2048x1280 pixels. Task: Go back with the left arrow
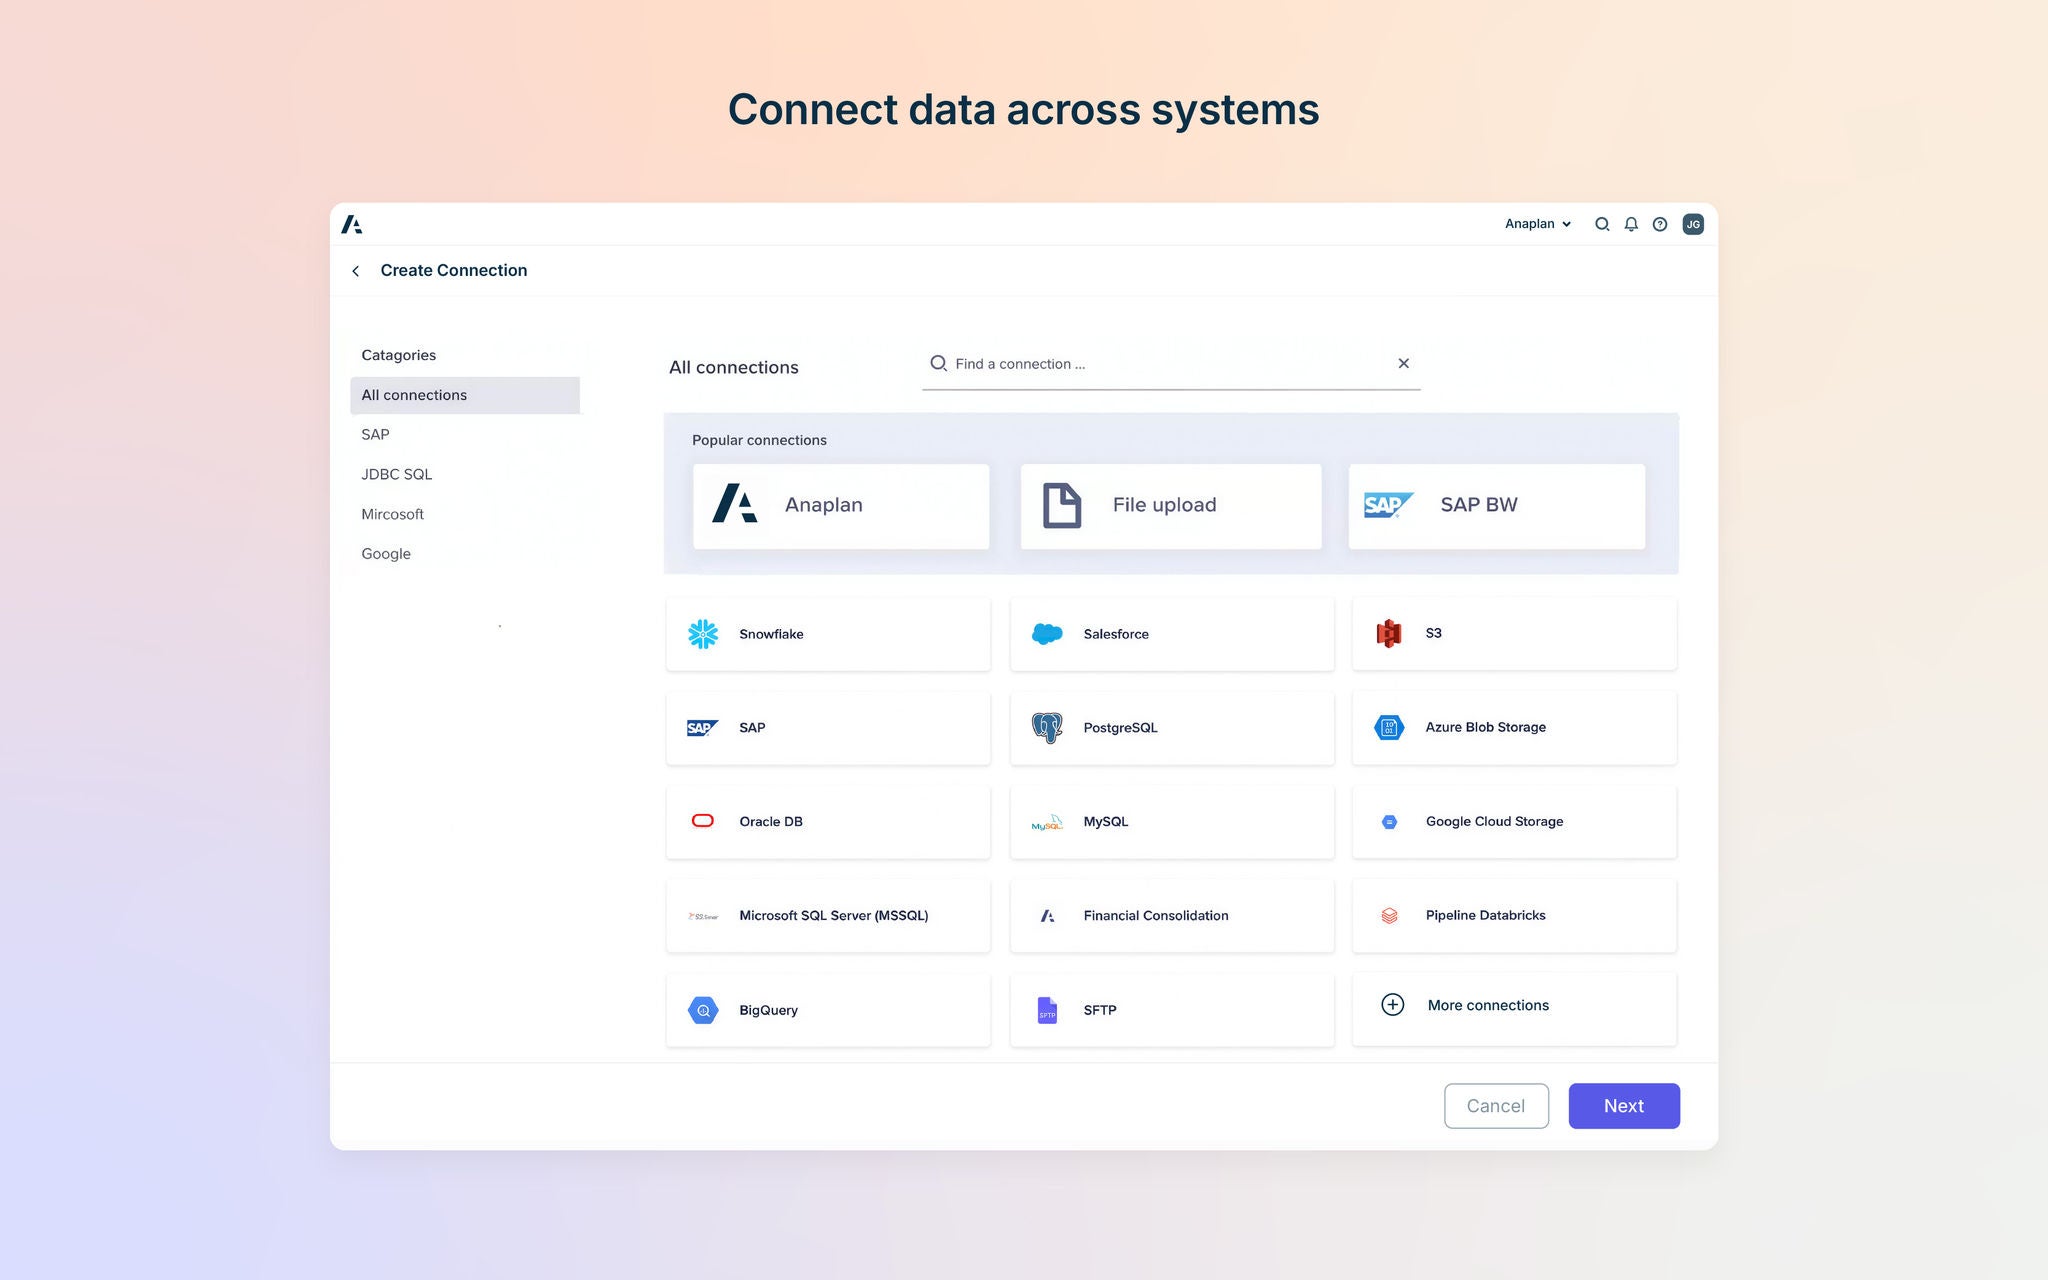[355, 271]
